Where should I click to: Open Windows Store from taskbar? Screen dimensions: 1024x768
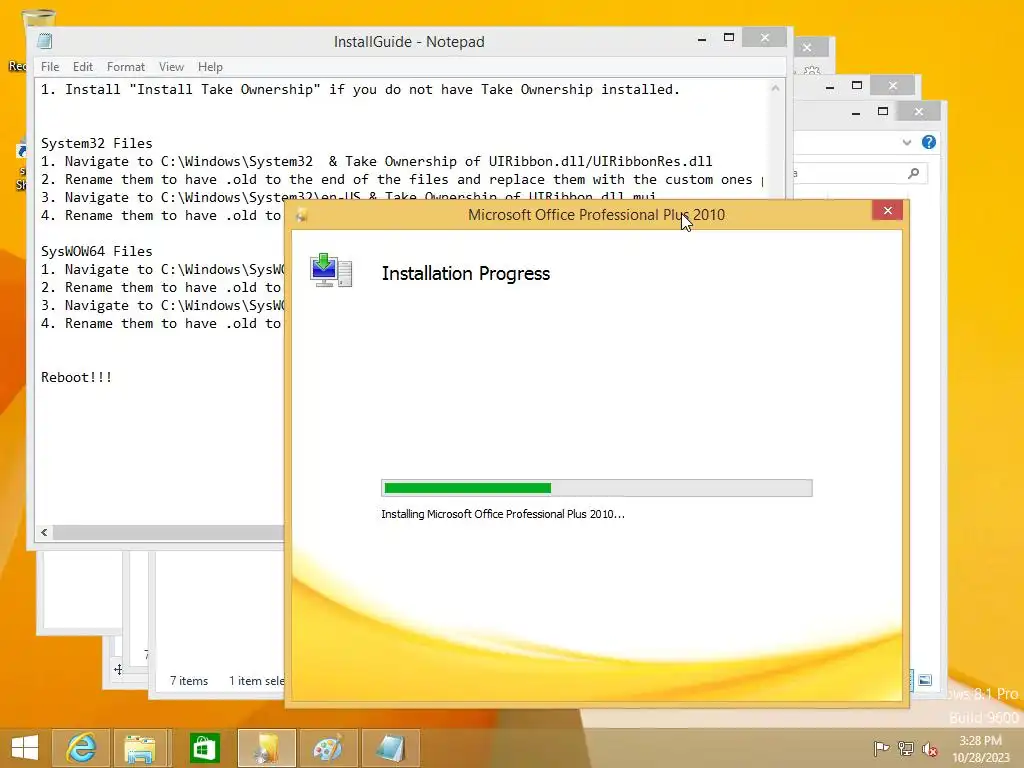pyautogui.click(x=204, y=748)
